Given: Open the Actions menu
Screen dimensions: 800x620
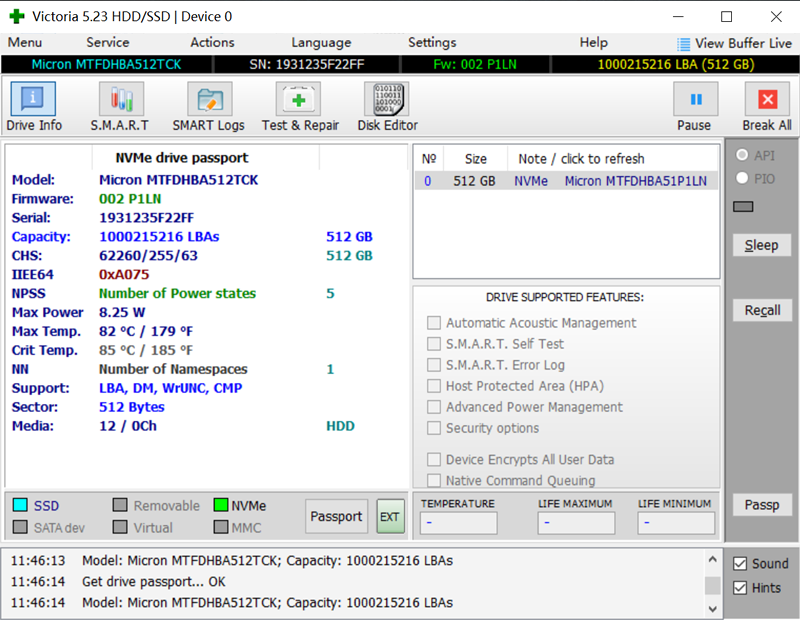Looking at the screenshot, I should pos(212,42).
